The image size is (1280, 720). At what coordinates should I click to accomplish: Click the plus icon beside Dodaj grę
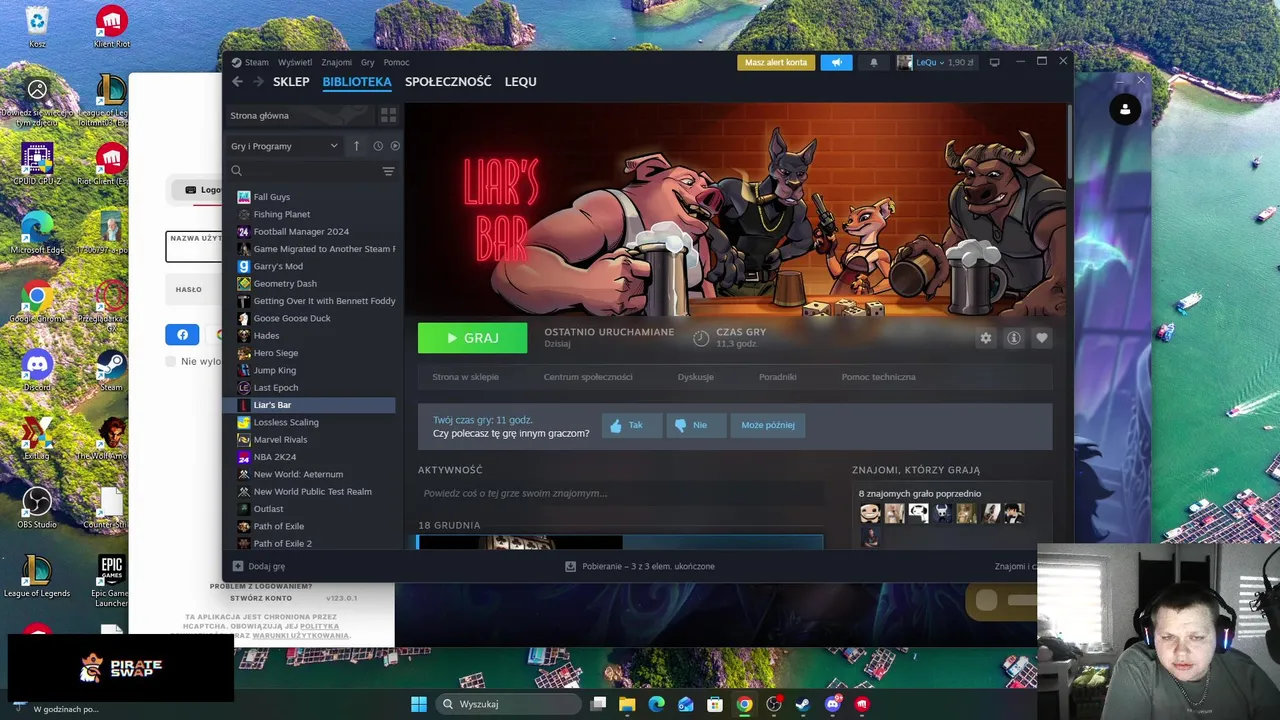237,566
